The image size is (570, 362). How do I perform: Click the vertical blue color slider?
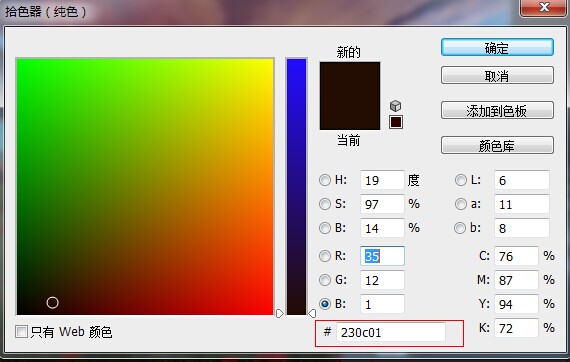point(296,186)
